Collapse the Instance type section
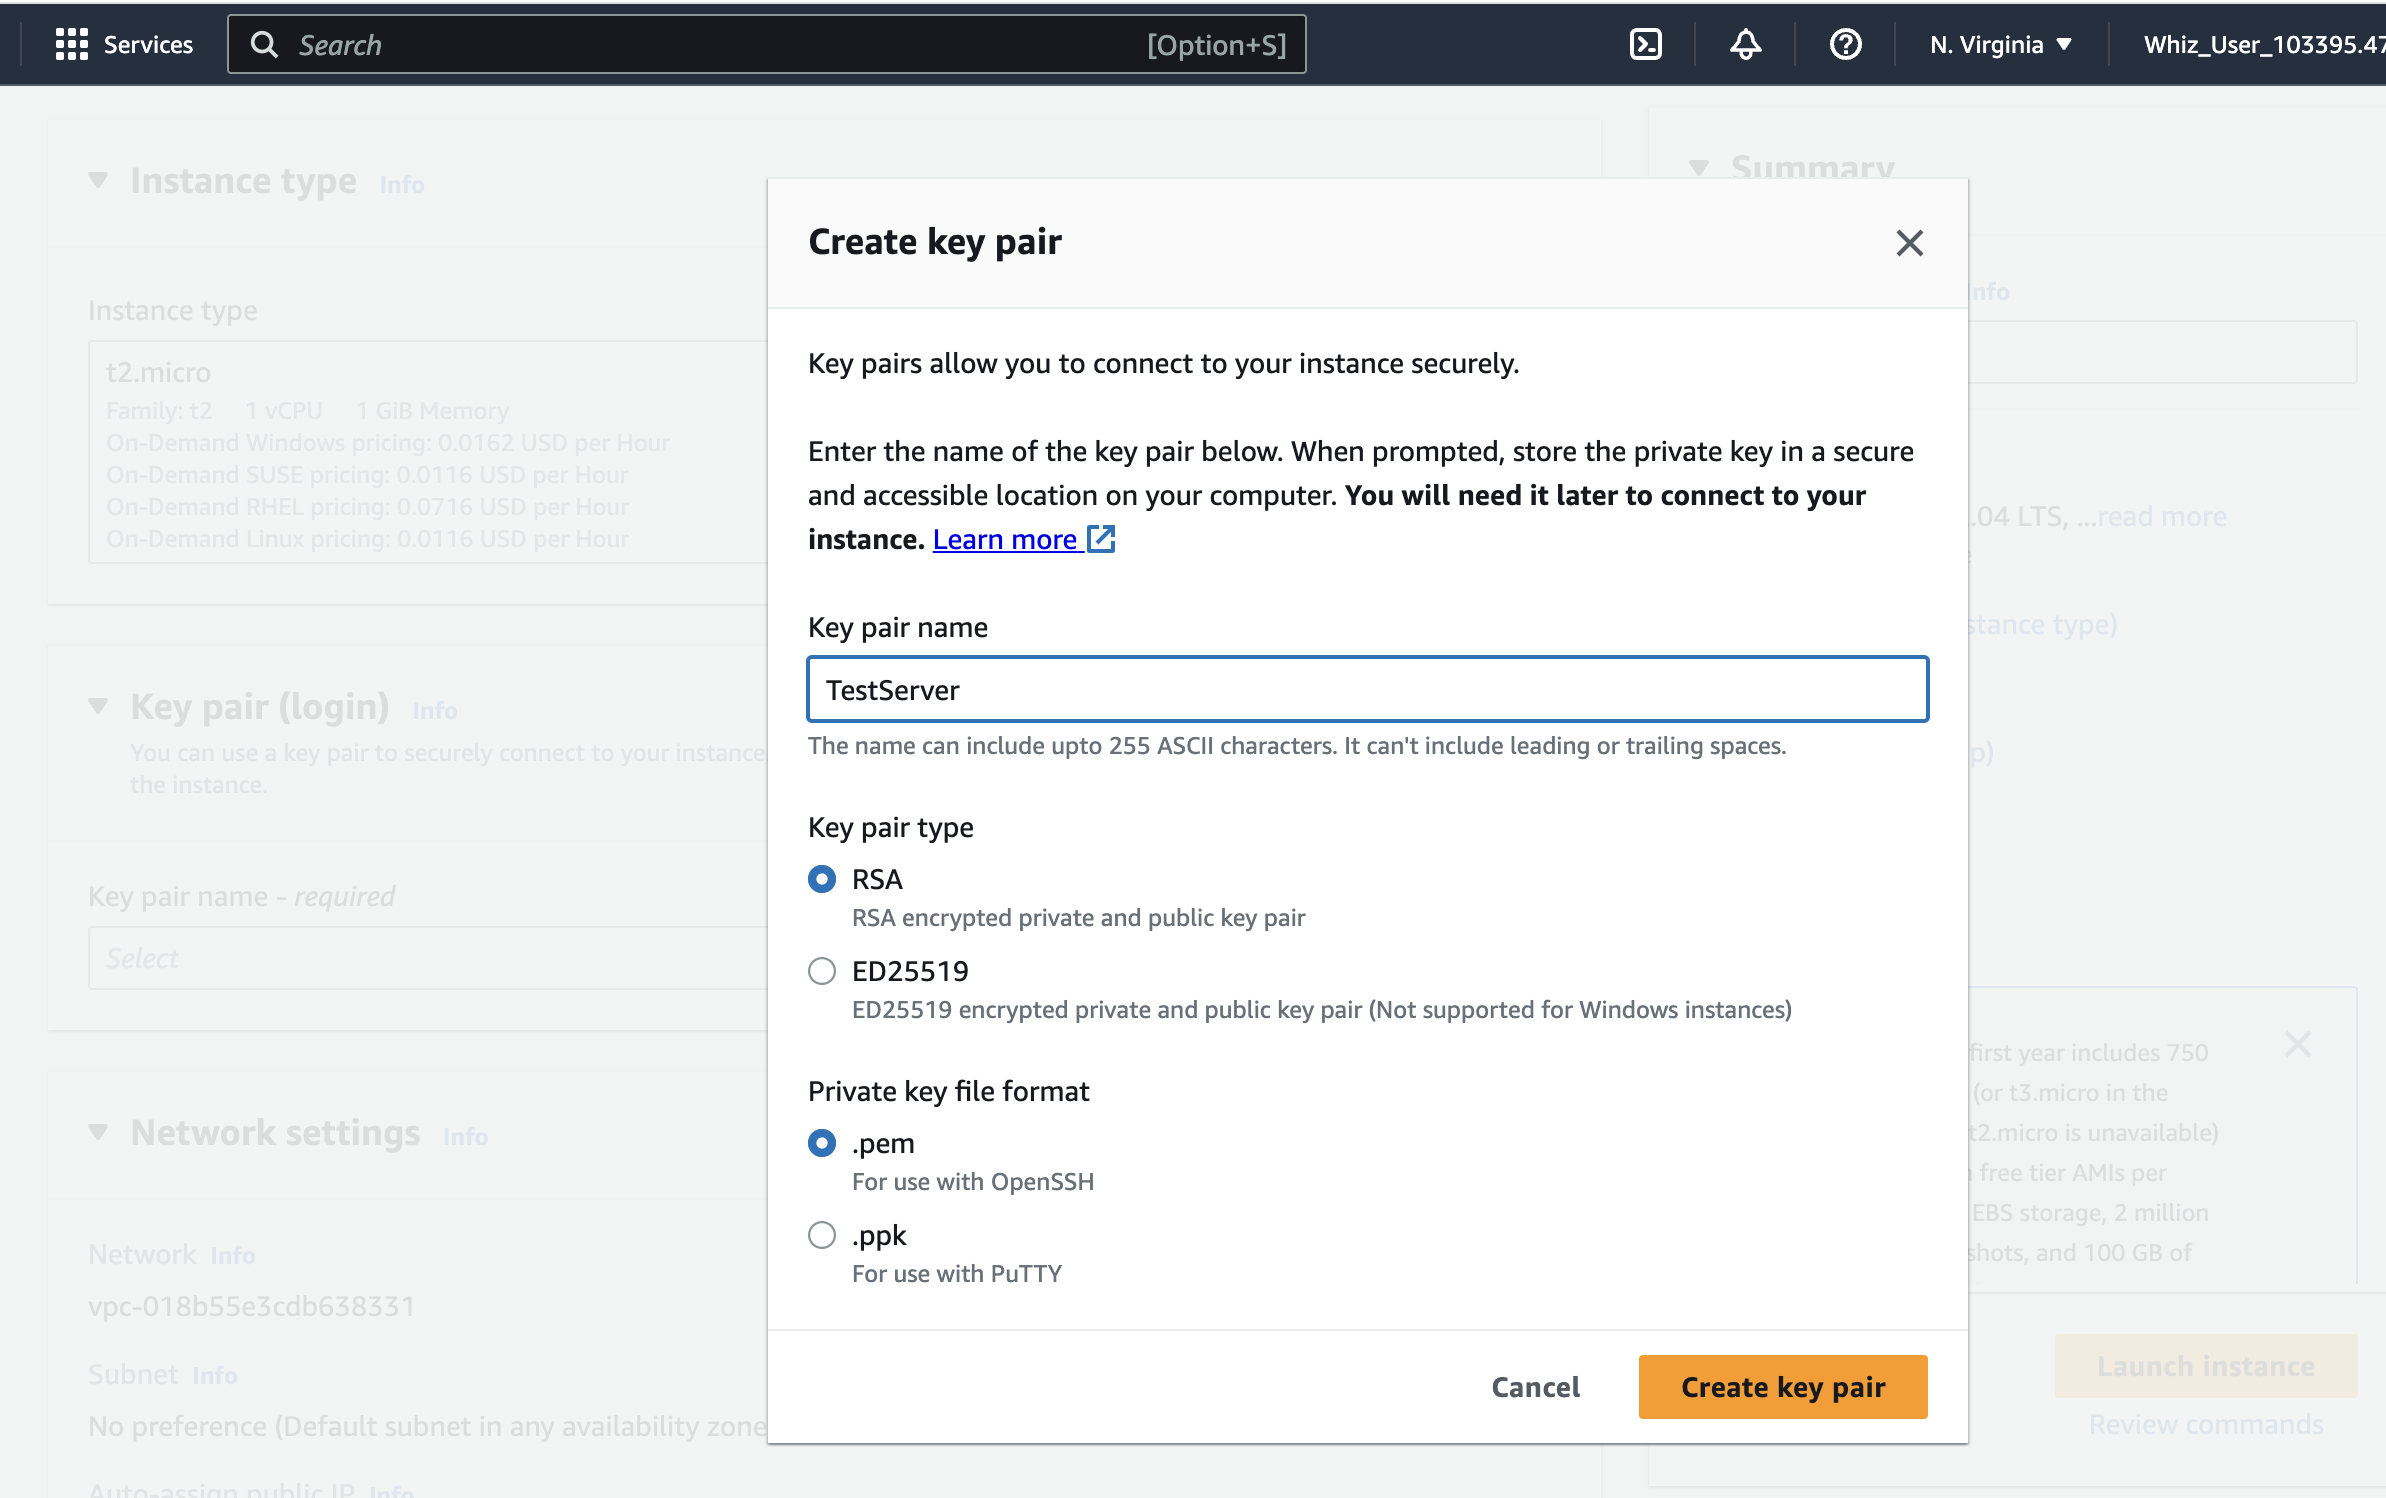Screen dimensions: 2386x1498 tap(98, 181)
